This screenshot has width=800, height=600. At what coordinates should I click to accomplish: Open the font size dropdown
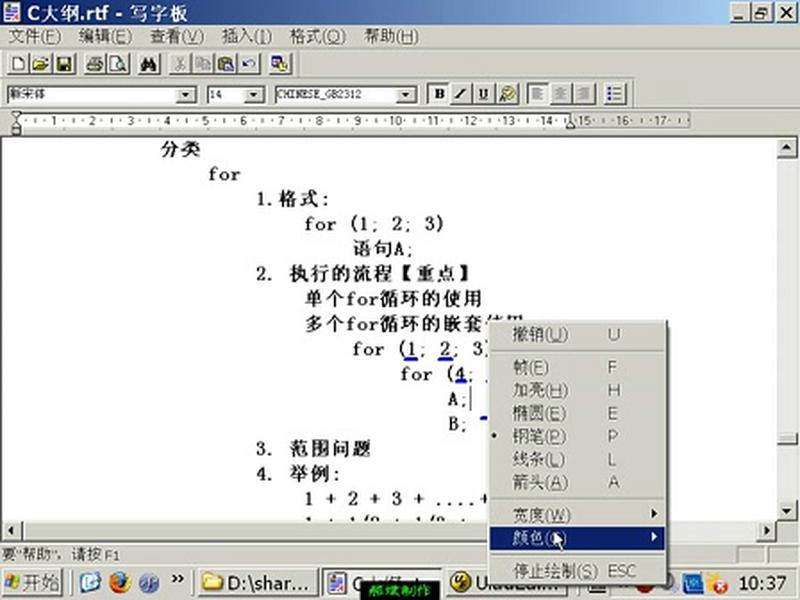[251, 93]
